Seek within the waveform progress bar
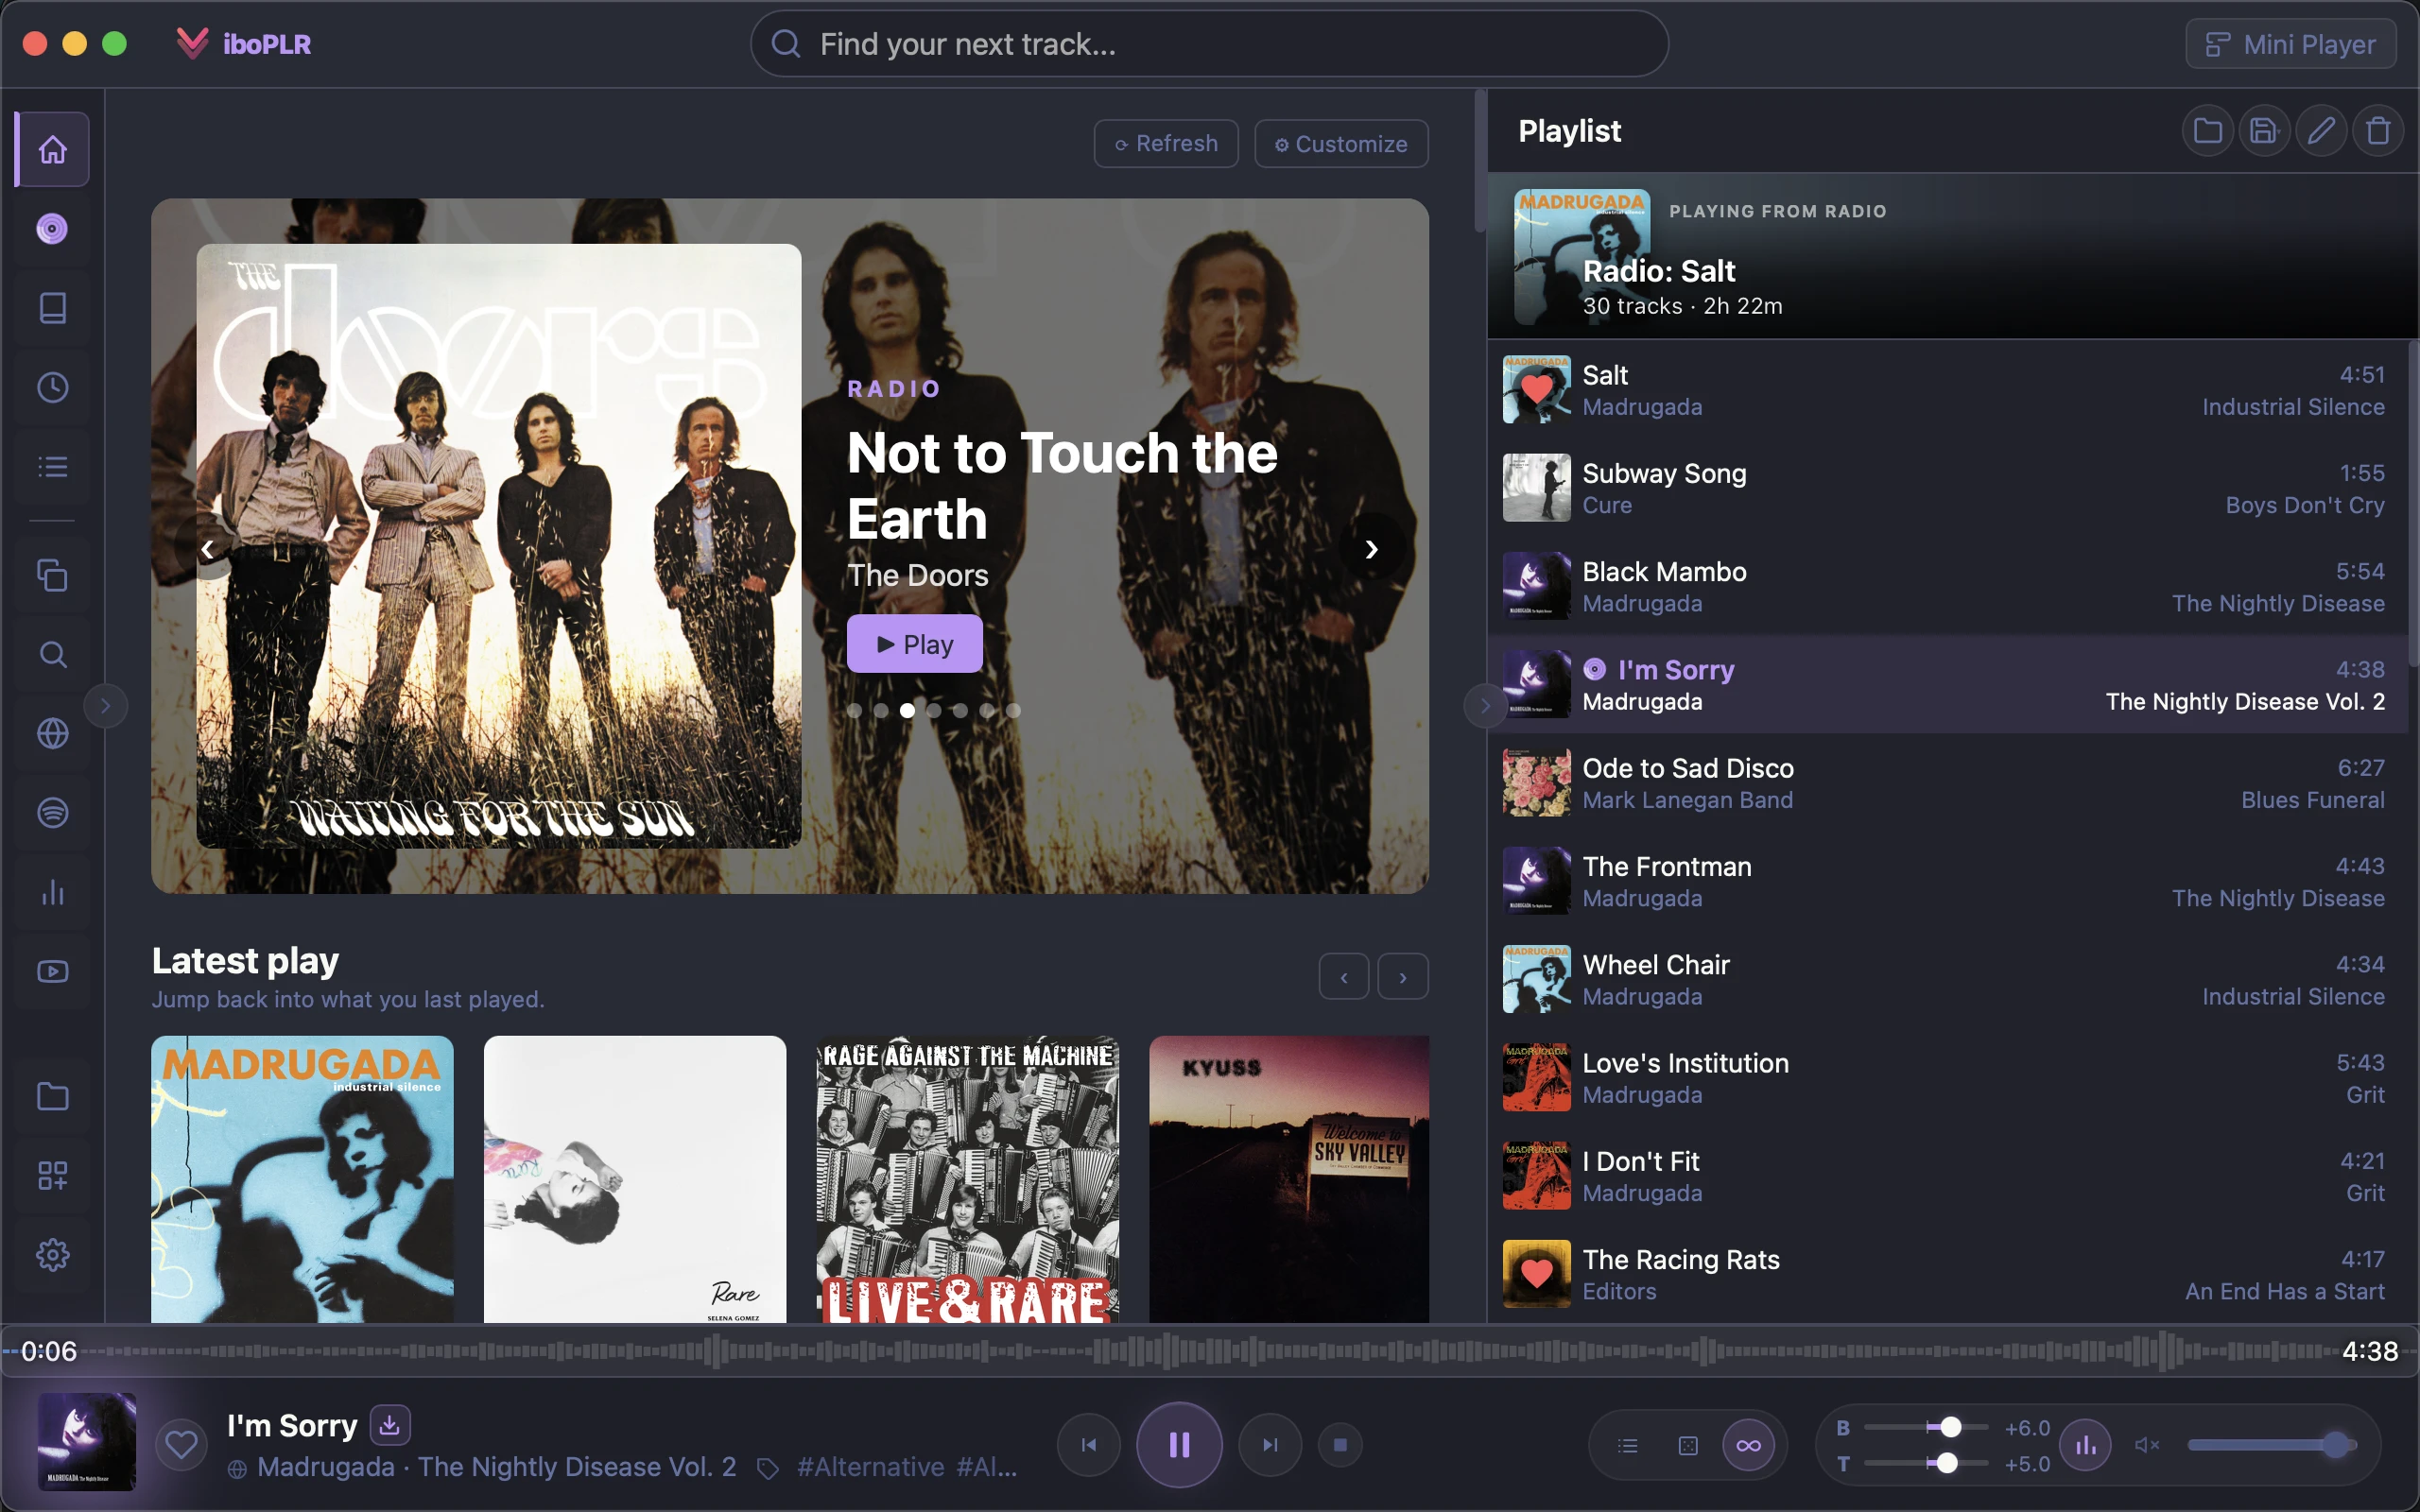 pyautogui.click(x=1210, y=1351)
